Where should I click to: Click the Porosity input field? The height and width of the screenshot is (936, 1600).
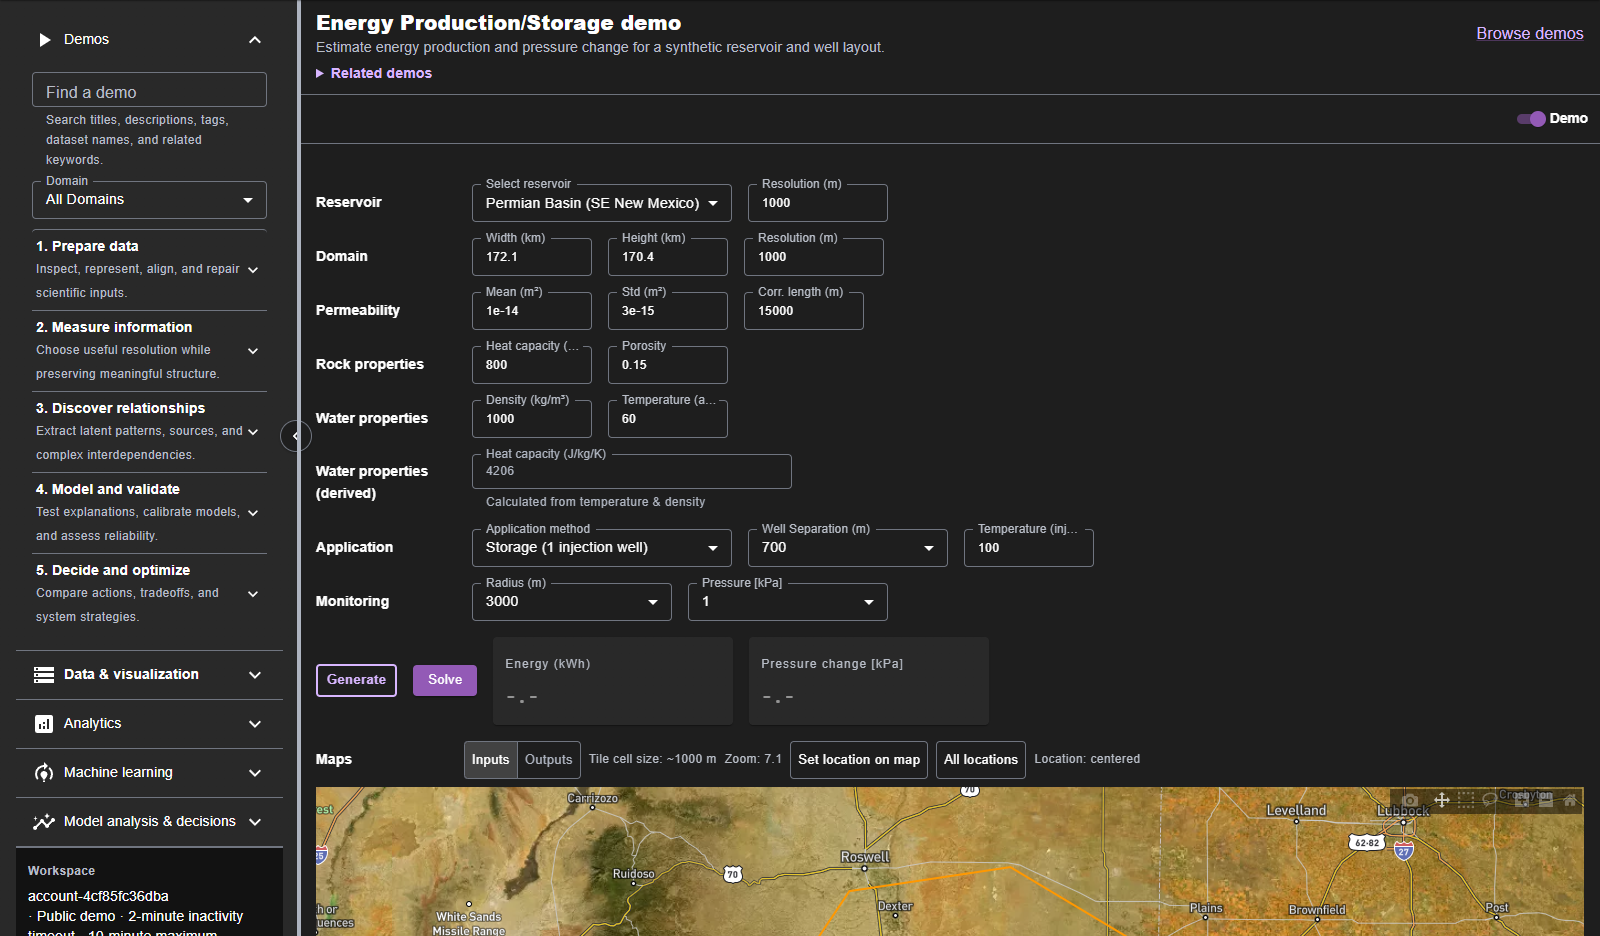[x=668, y=365]
